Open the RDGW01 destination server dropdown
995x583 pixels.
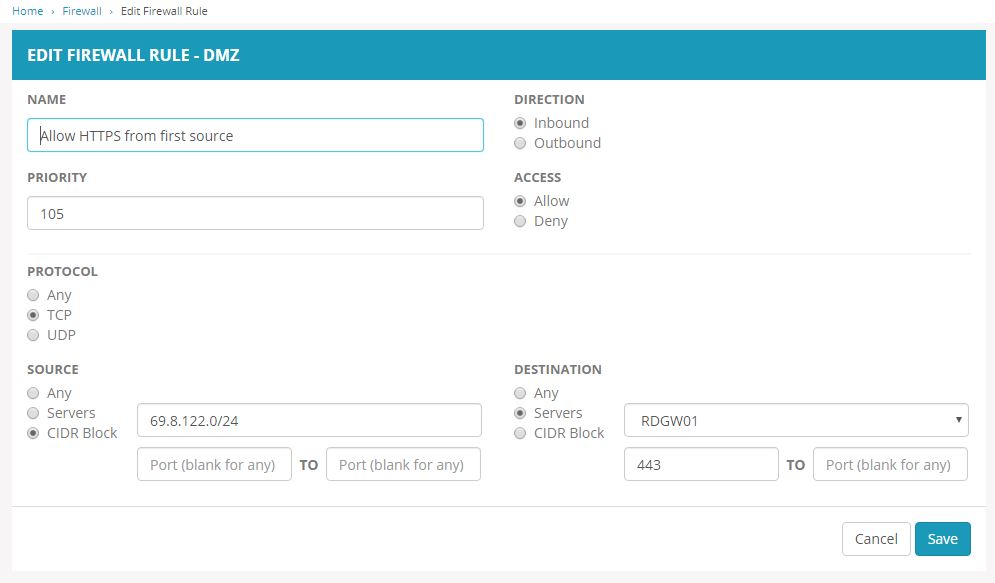point(796,420)
